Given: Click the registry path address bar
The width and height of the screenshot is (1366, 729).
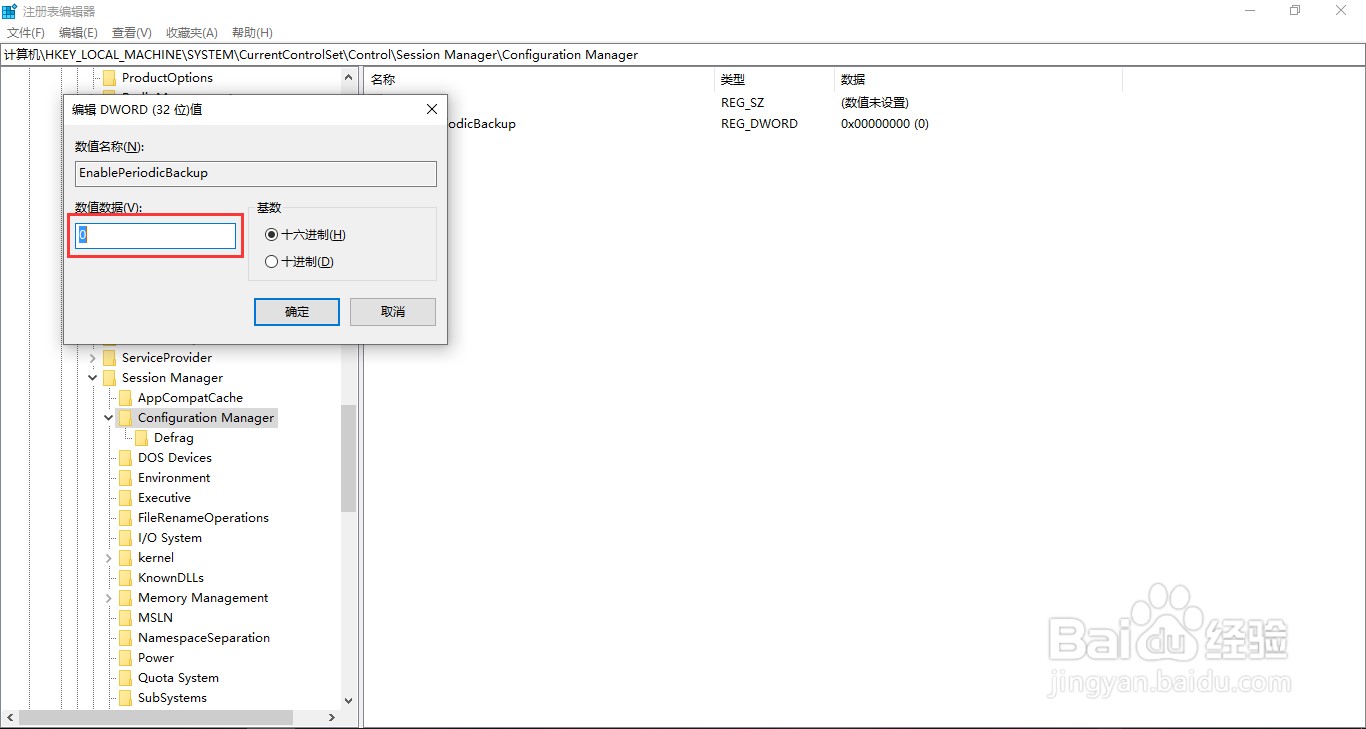Looking at the screenshot, I should 683,55.
